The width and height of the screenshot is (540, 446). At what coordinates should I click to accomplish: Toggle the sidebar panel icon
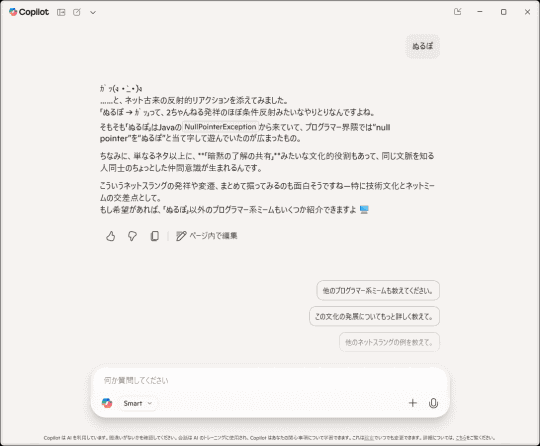coord(61,12)
